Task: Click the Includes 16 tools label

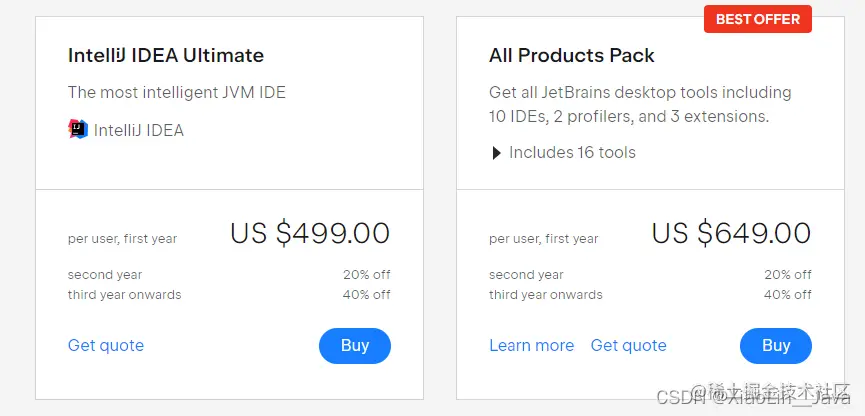Action: click(572, 153)
